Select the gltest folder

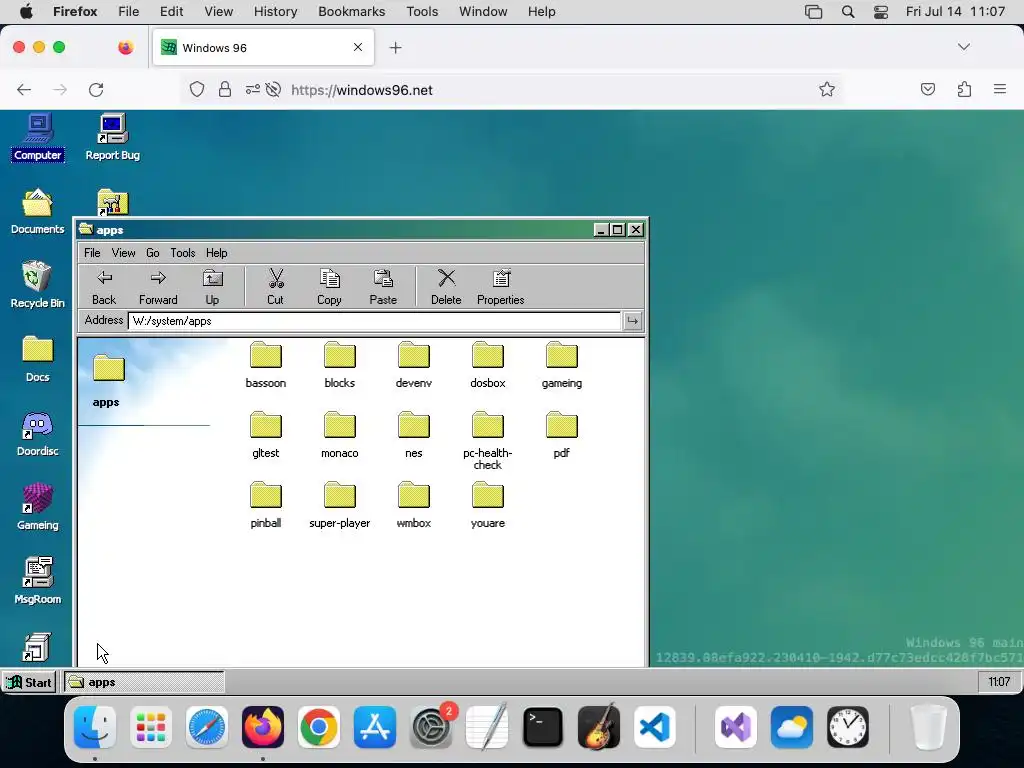(x=266, y=435)
